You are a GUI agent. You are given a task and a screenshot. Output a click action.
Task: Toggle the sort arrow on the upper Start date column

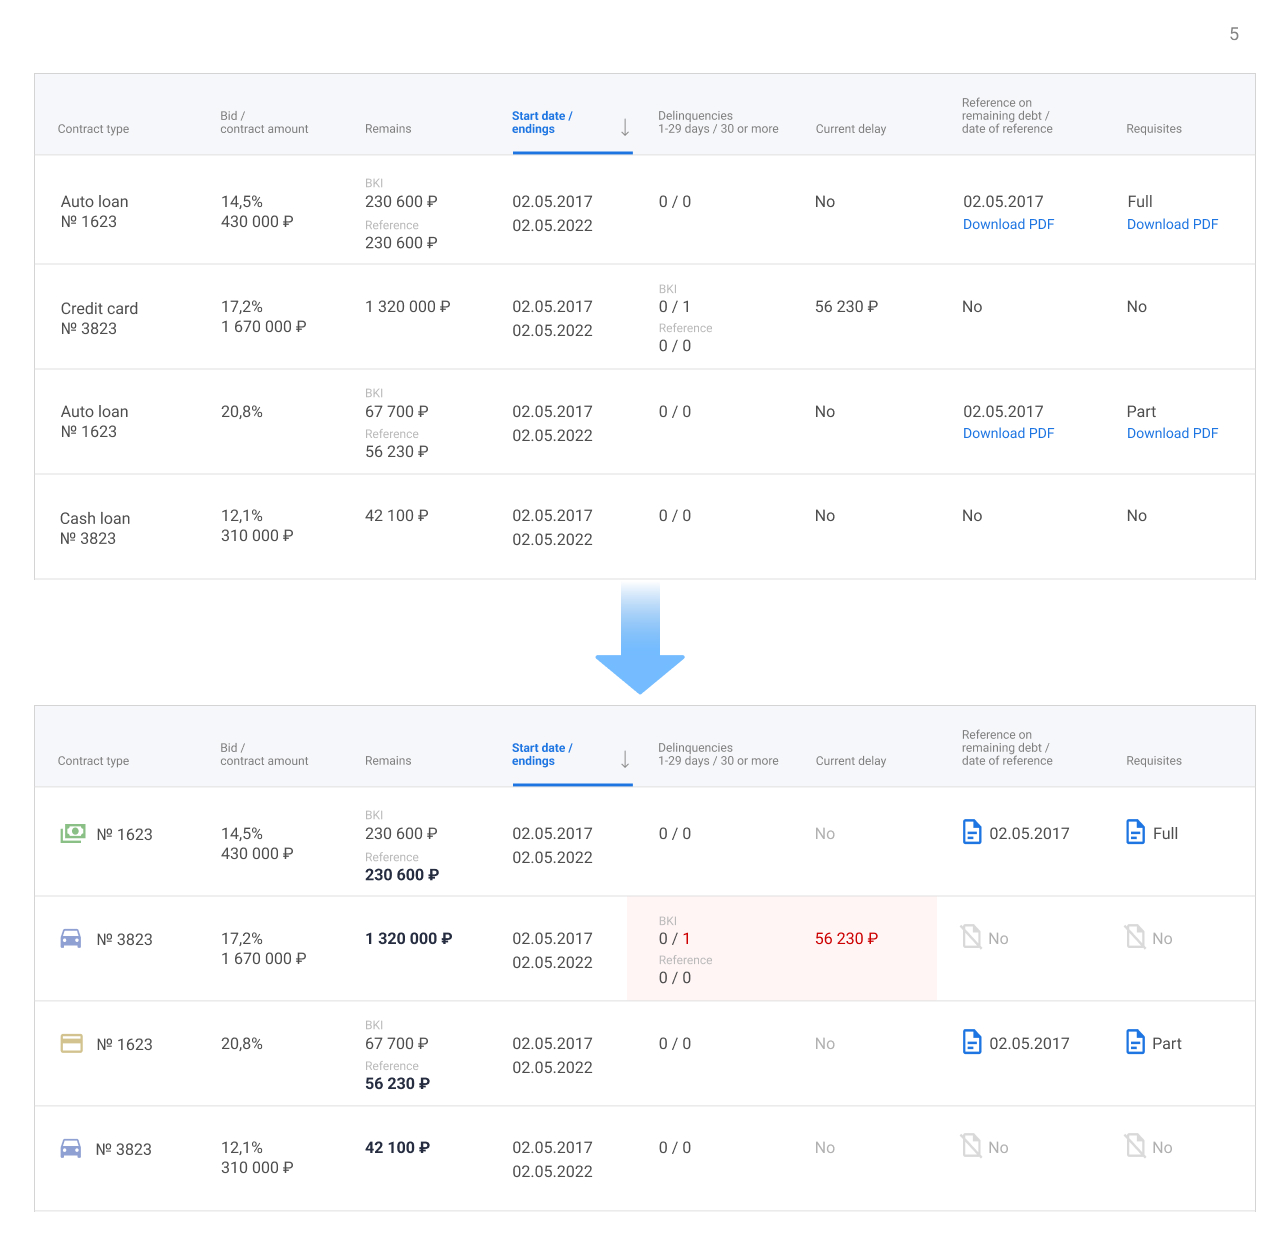tap(625, 128)
